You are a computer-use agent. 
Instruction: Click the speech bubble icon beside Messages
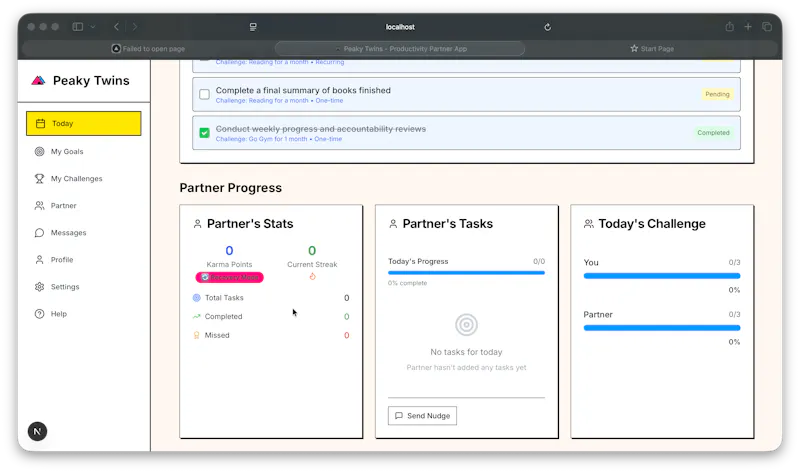coord(39,233)
